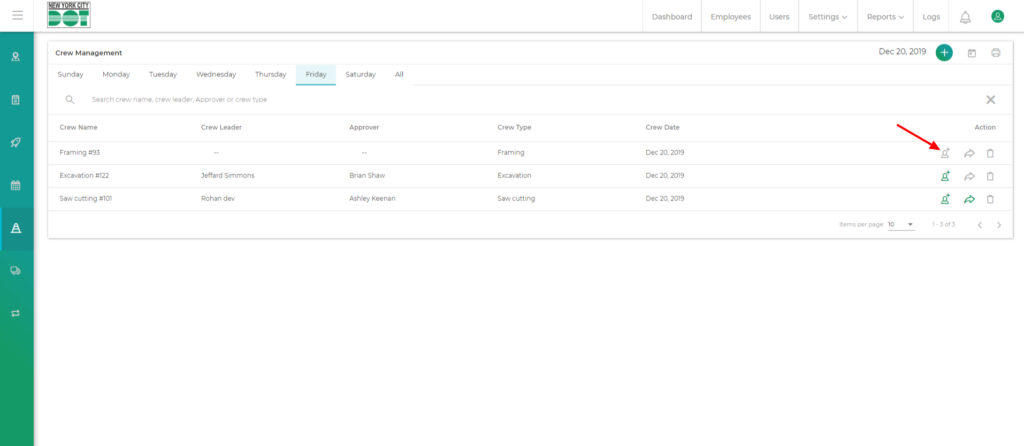Click the print icon
Image resolution: width=1024 pixels, height=446 pixels.
coord(995,53)
